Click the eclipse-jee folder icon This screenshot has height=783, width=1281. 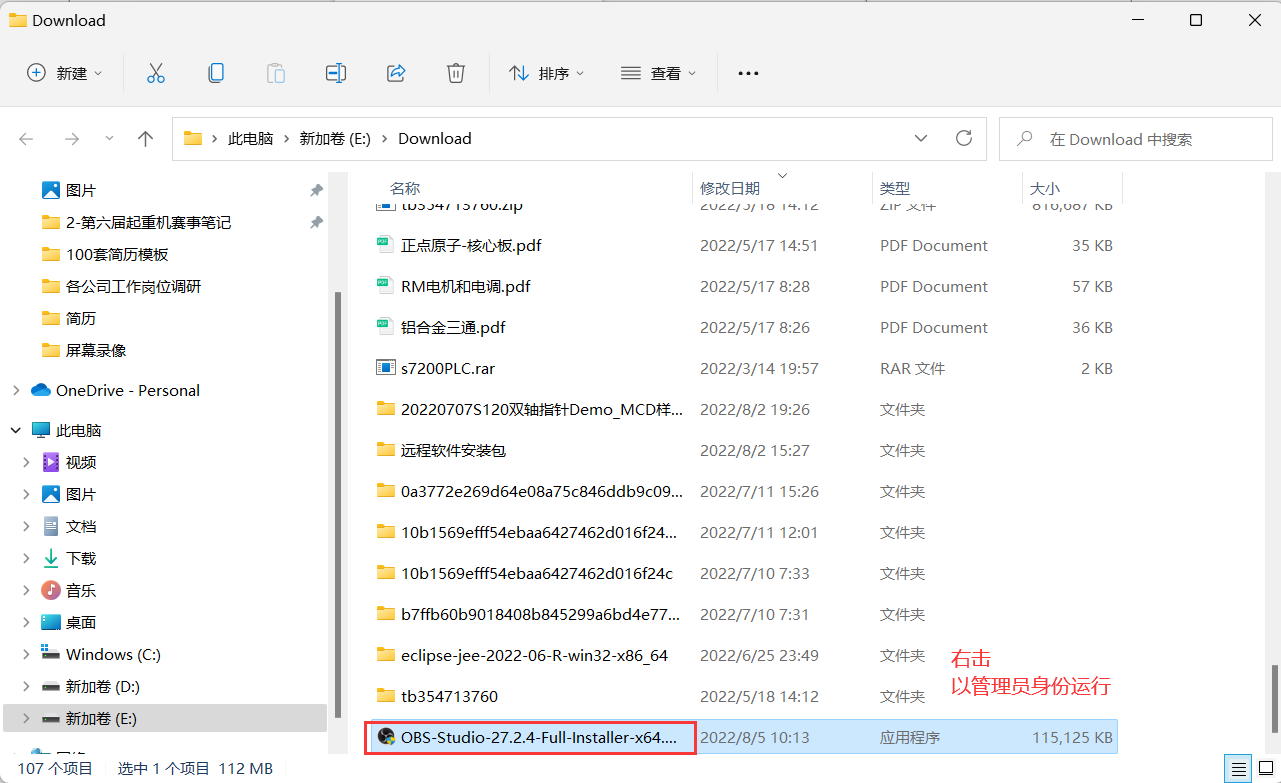point(386,655)
